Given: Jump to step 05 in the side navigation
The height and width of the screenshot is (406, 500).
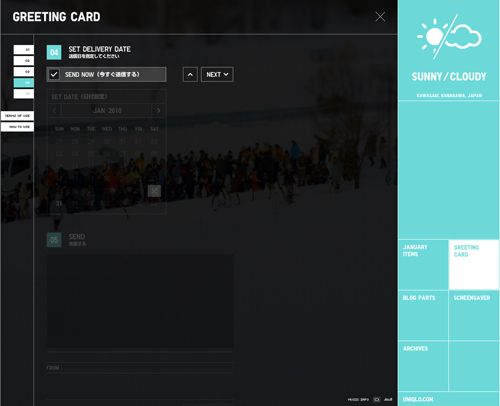Looking at the screenshot, I should pyautogui.click(x=24, y=94).
